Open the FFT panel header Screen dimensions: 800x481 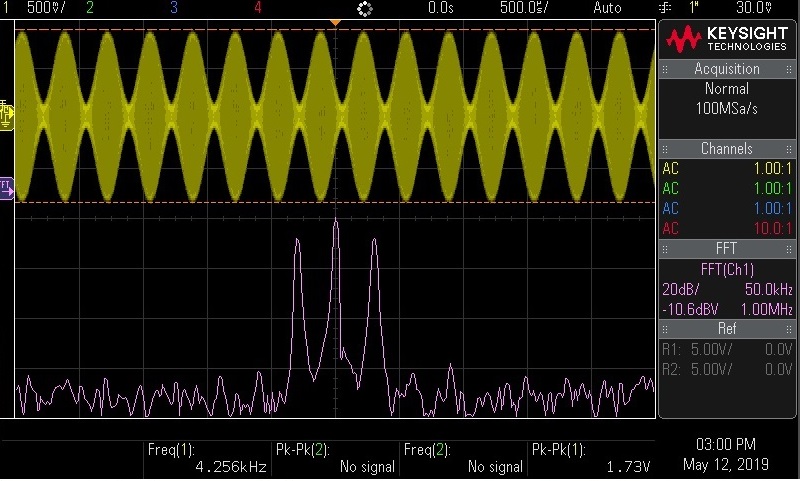727,248
